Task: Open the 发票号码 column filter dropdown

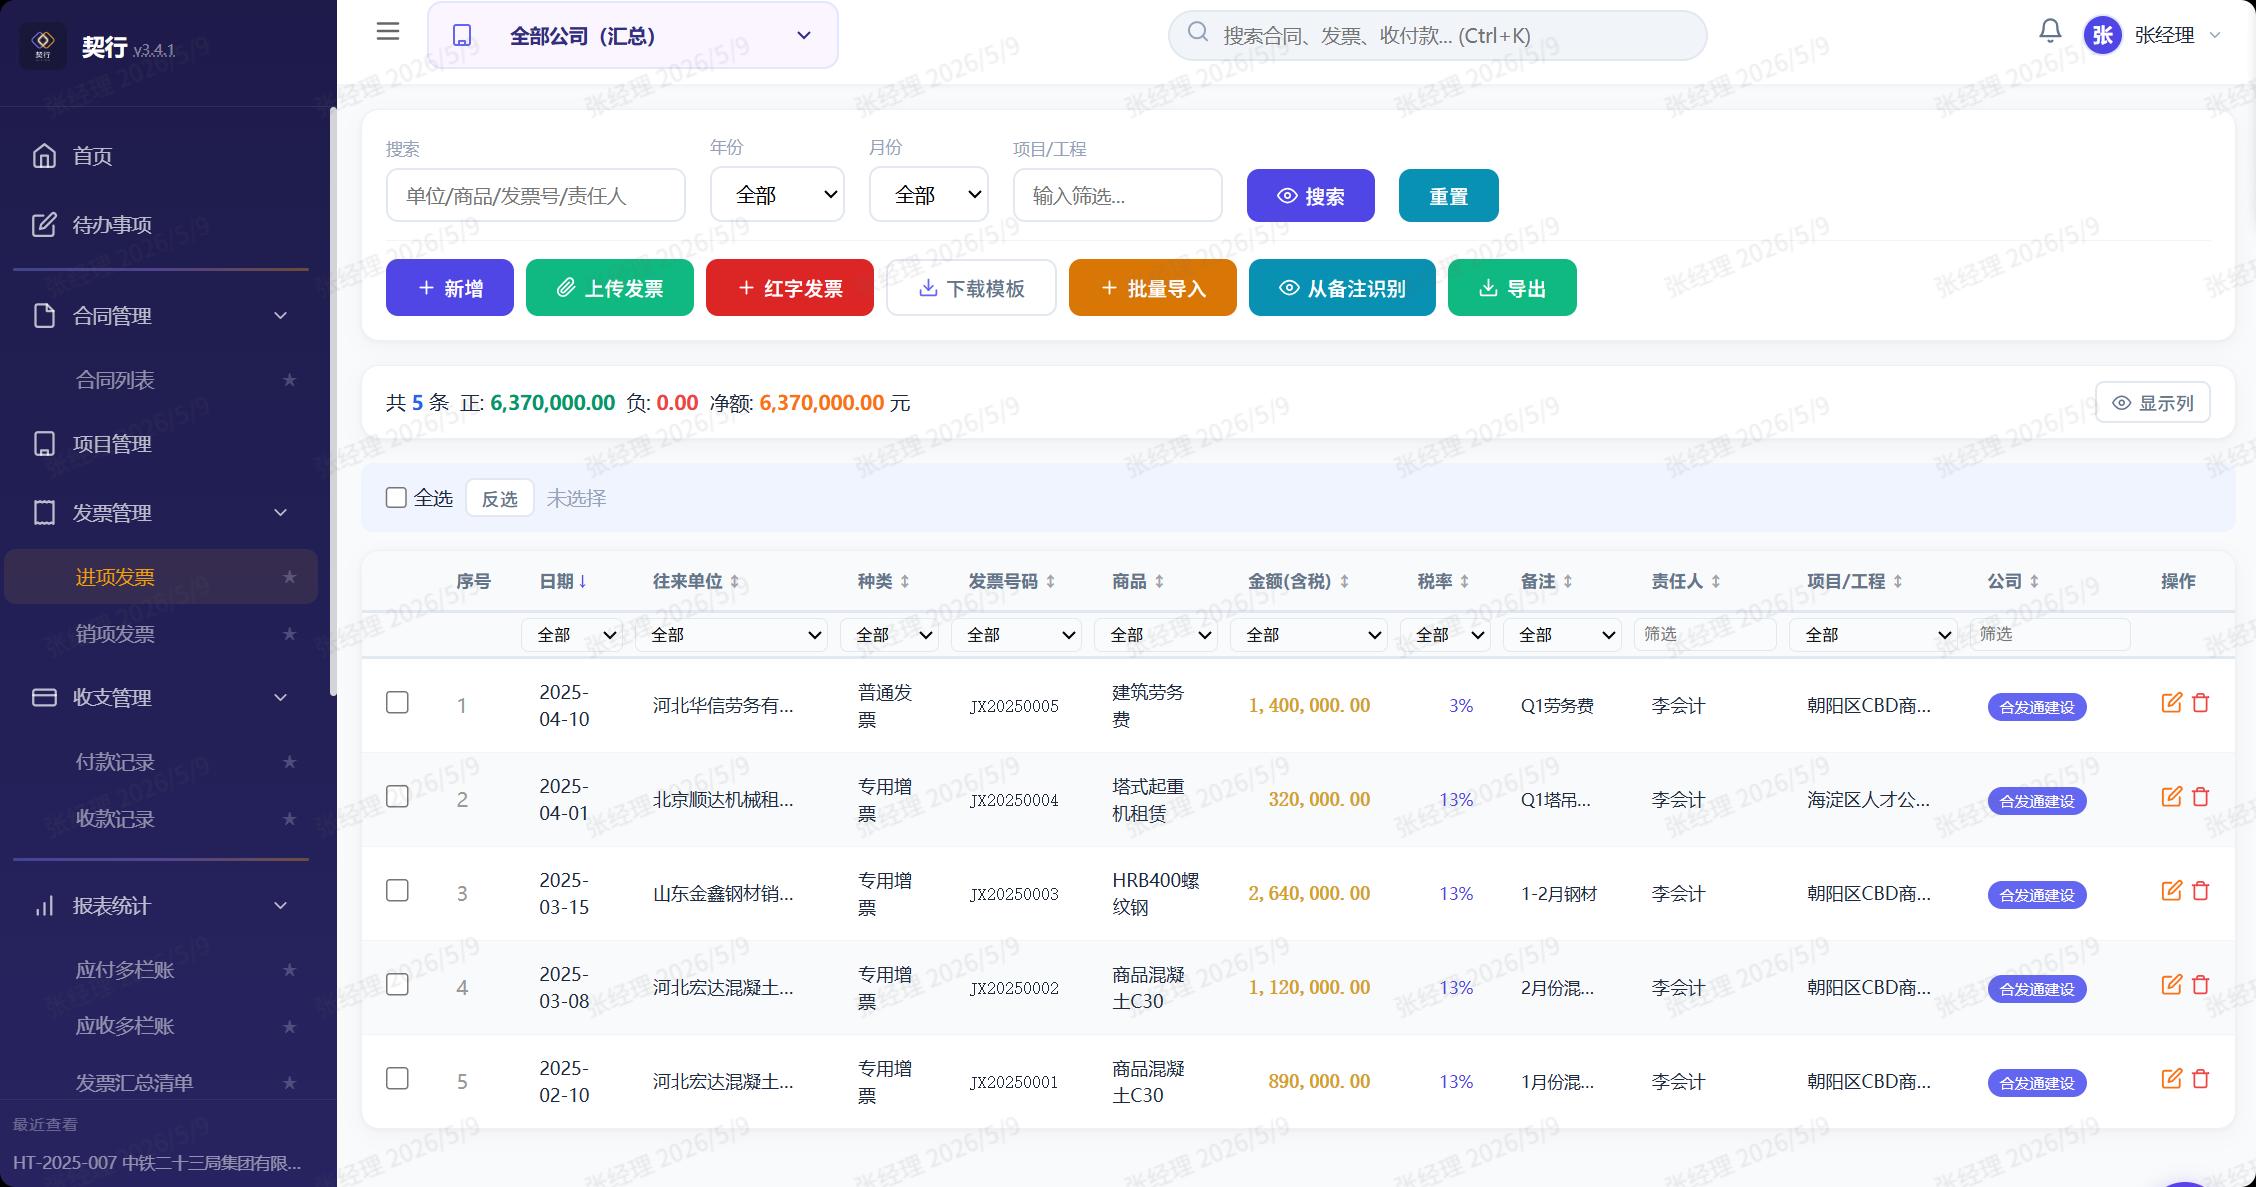Action: pos(1016,635)
